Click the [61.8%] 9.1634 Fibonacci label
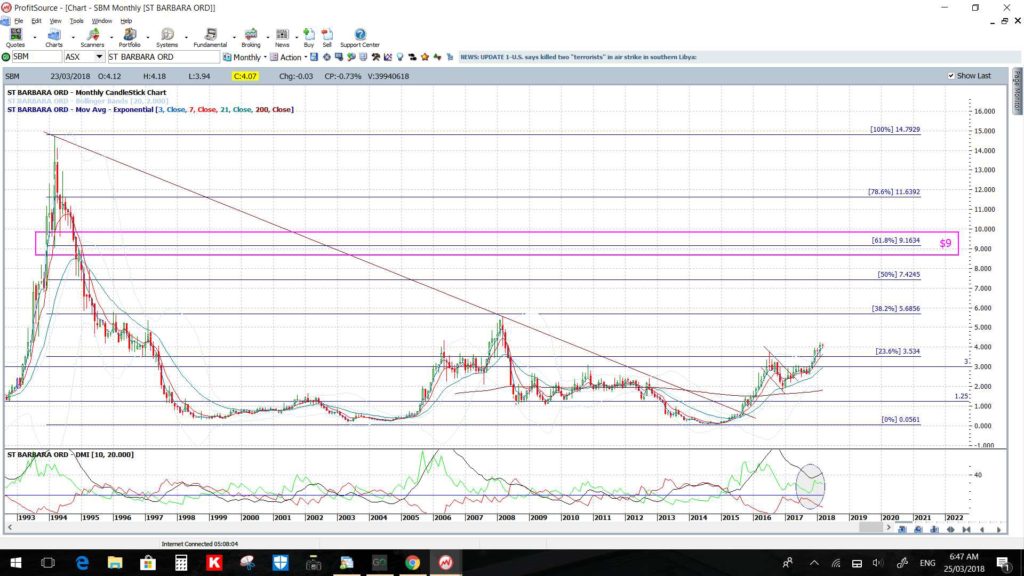Image resolution: width=1024 pixels, height=576 pixels. [x=895, y=240]
